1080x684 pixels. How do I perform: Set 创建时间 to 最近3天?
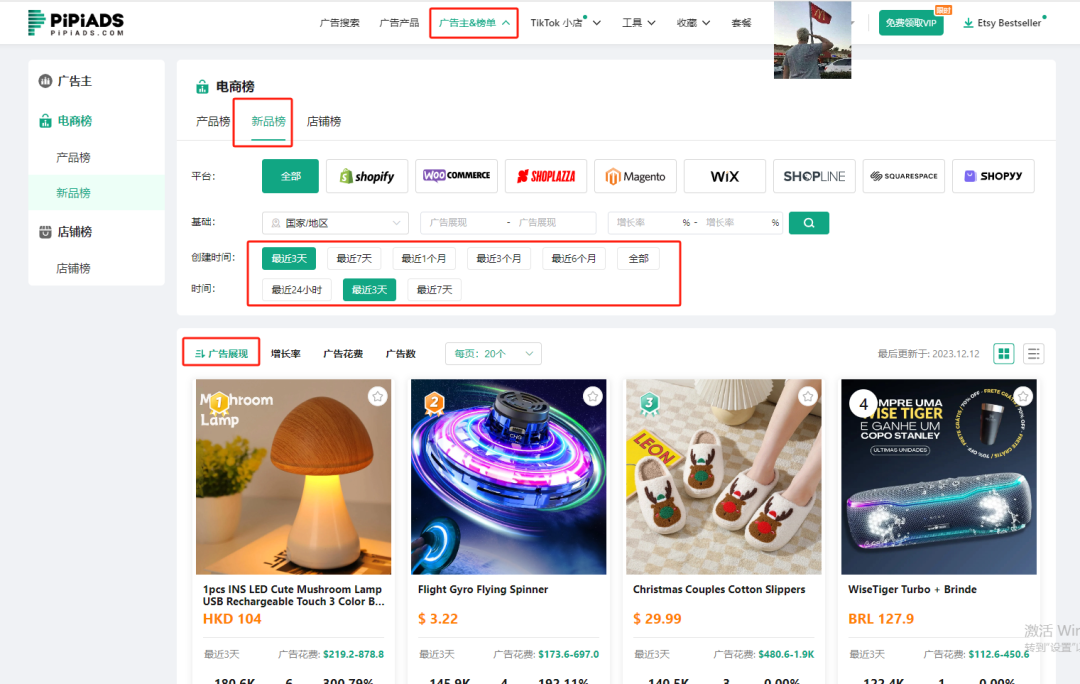(289, 258)
